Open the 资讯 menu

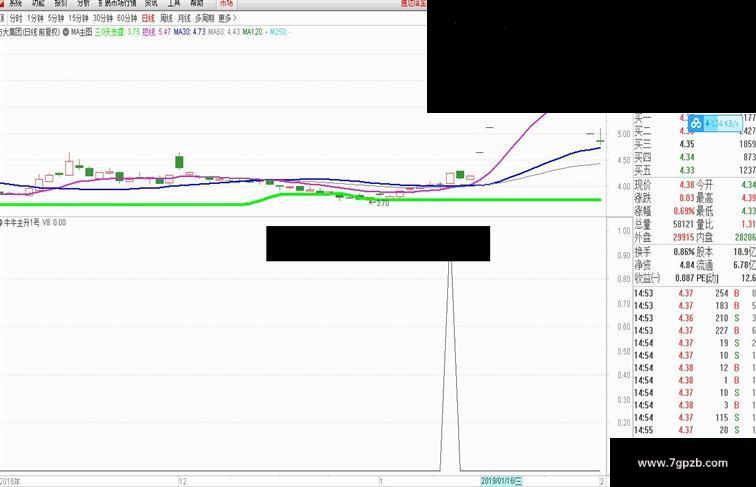tap(151, 3)
